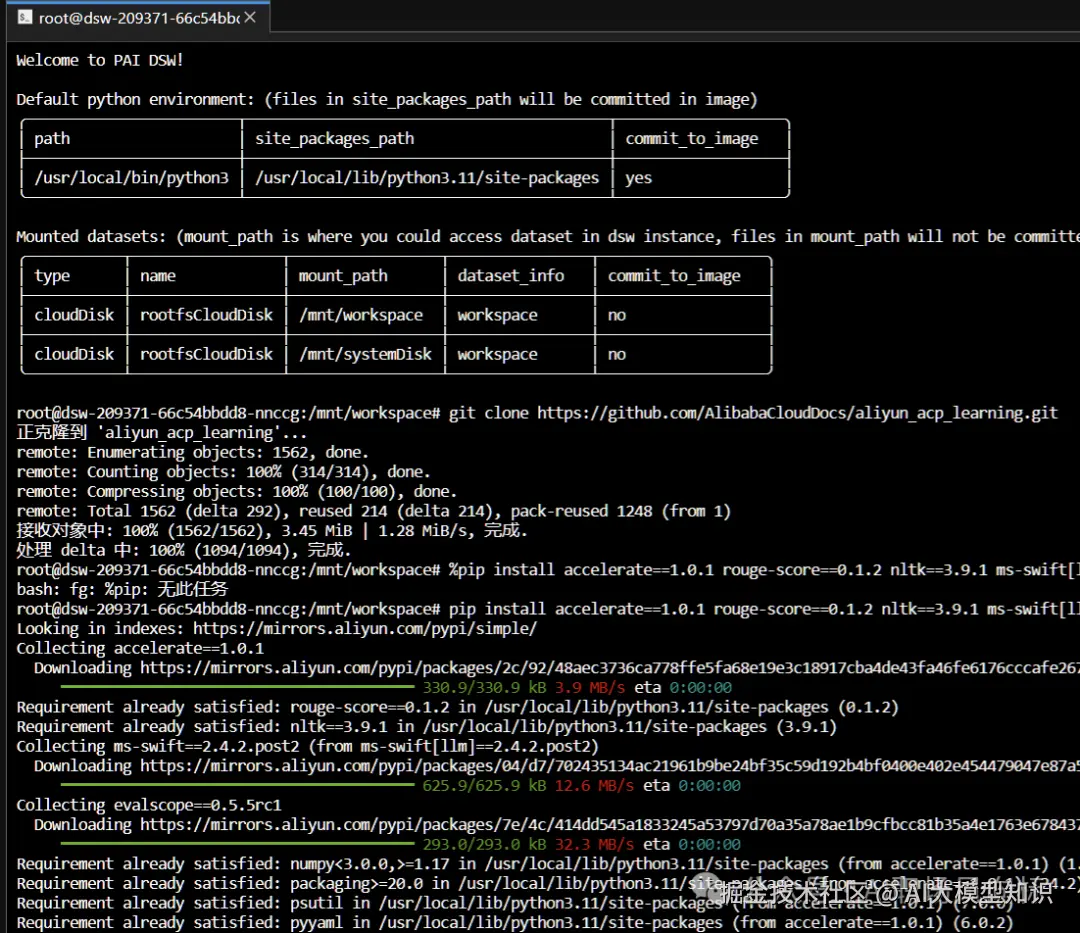Viewport: 1080px width, 933px height.
Task: Click the 293.0/293.0 kB download progress bar
Action: pyautogui.click(x=238, y=843)
